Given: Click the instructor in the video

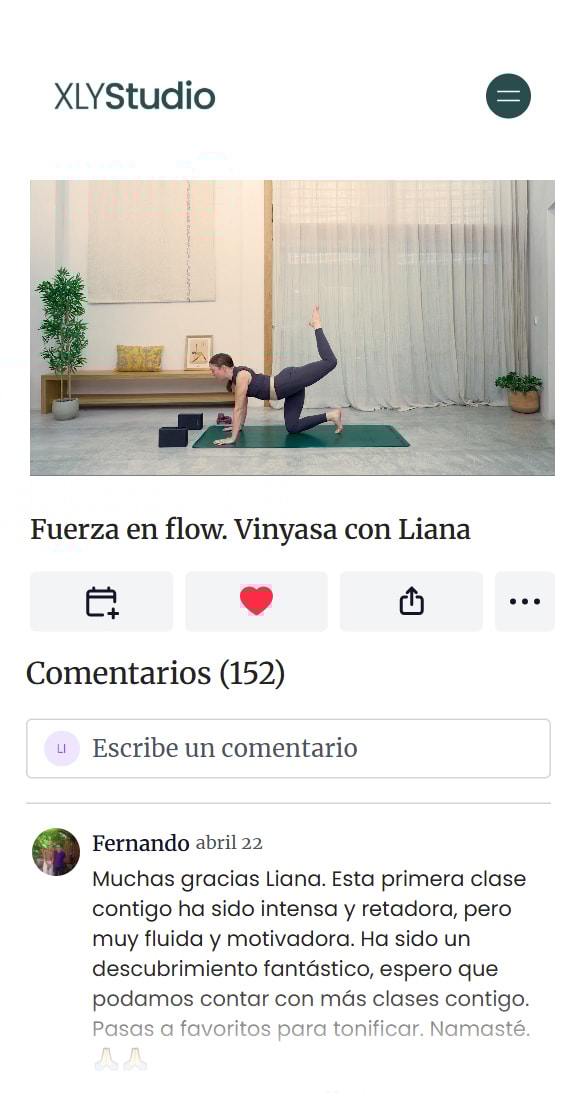Looking at the screenshot, I should [277, 376].
